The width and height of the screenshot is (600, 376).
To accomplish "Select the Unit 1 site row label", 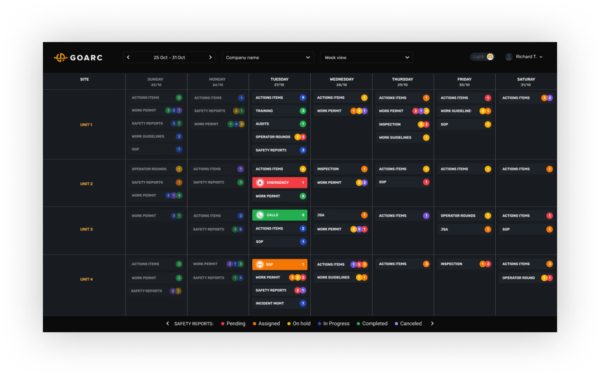I will (86, 125).
